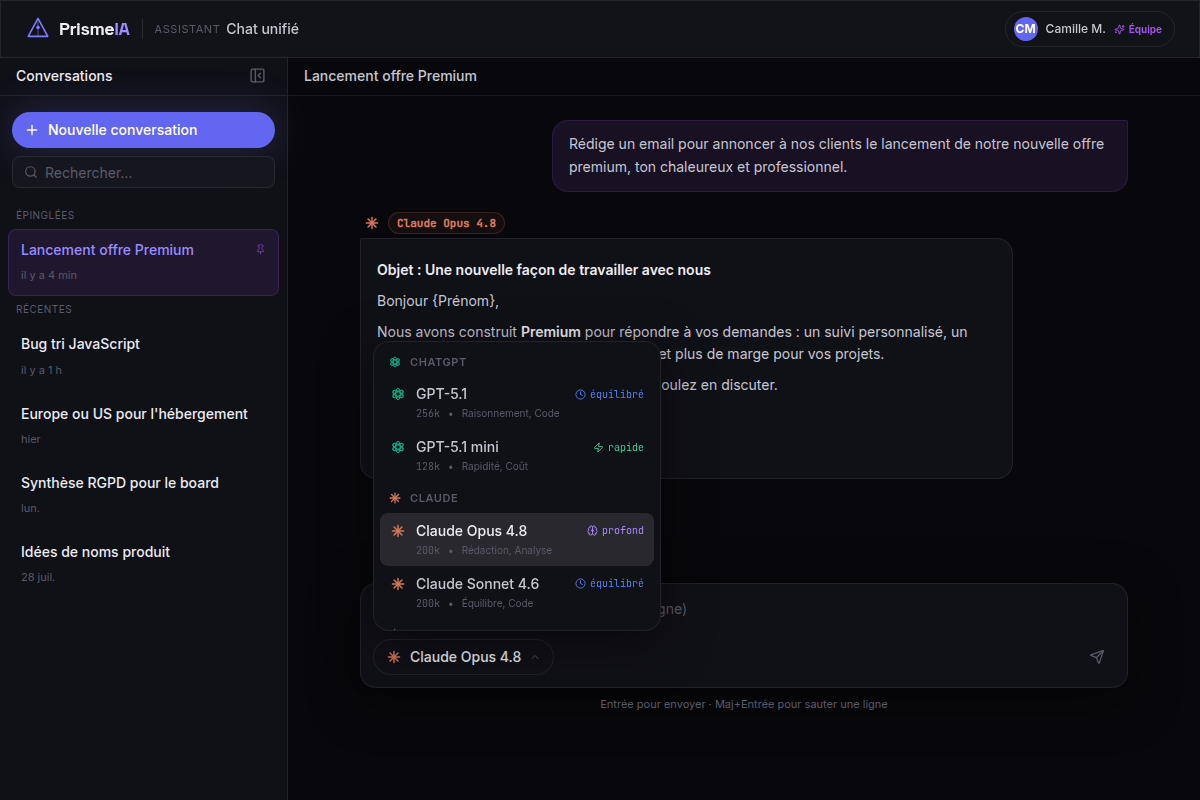This screenshot has height=800, width=1200.
Task: Click the chevron on the model selector
Action: point(535,657)
